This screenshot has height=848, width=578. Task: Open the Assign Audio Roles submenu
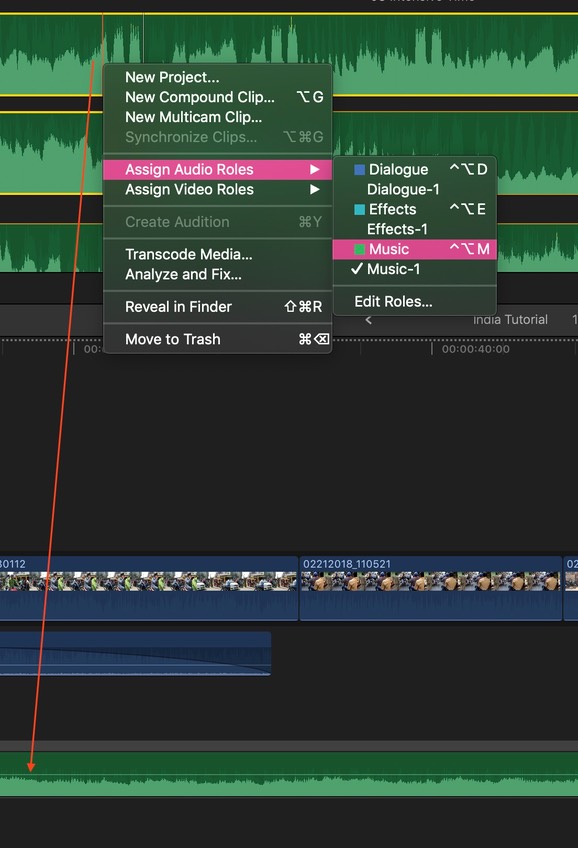(217, 169)
